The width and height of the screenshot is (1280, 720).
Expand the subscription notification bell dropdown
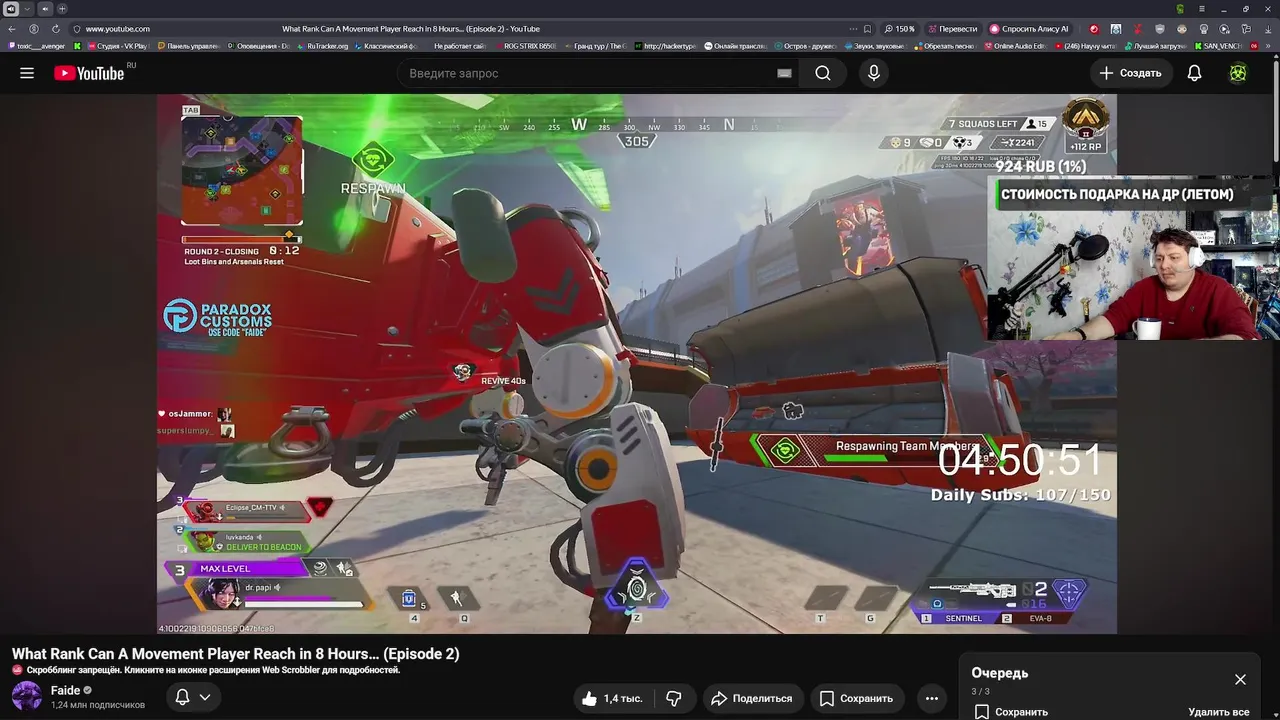(x=193, y=697)
